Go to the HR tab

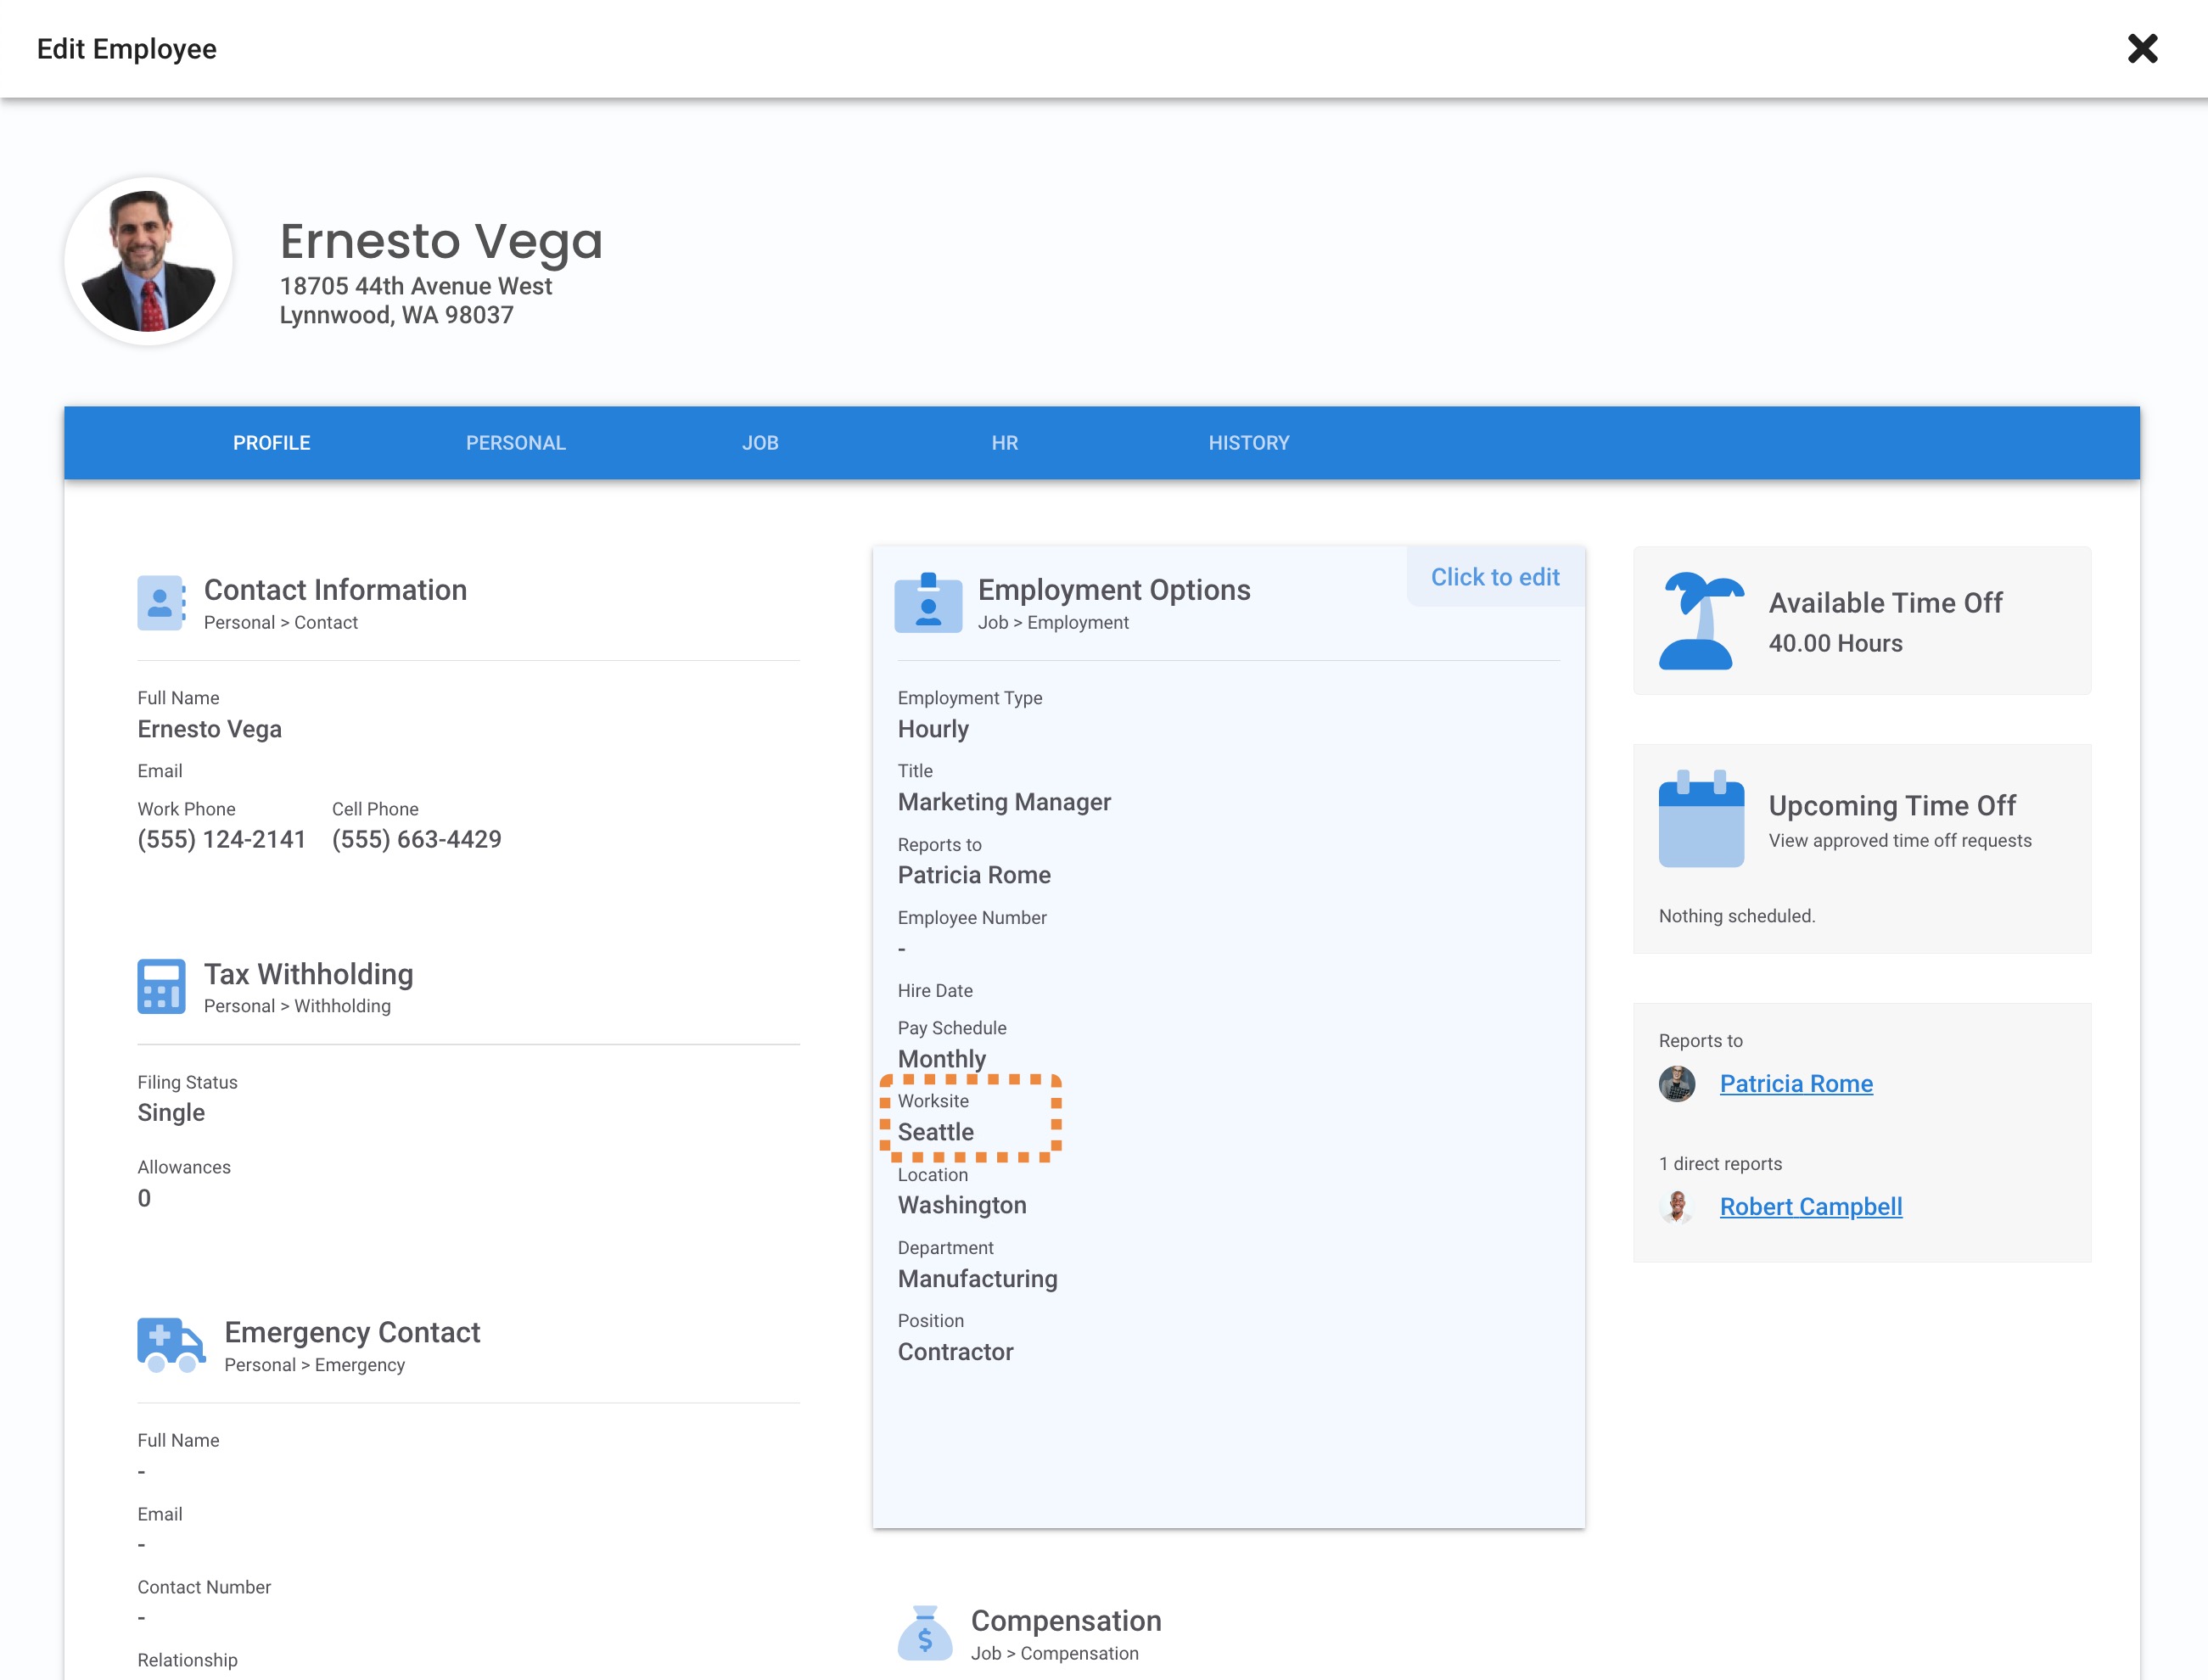1005,443
